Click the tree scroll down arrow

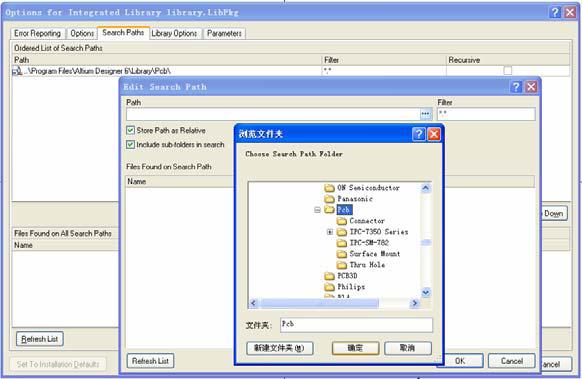click(426, 293)
